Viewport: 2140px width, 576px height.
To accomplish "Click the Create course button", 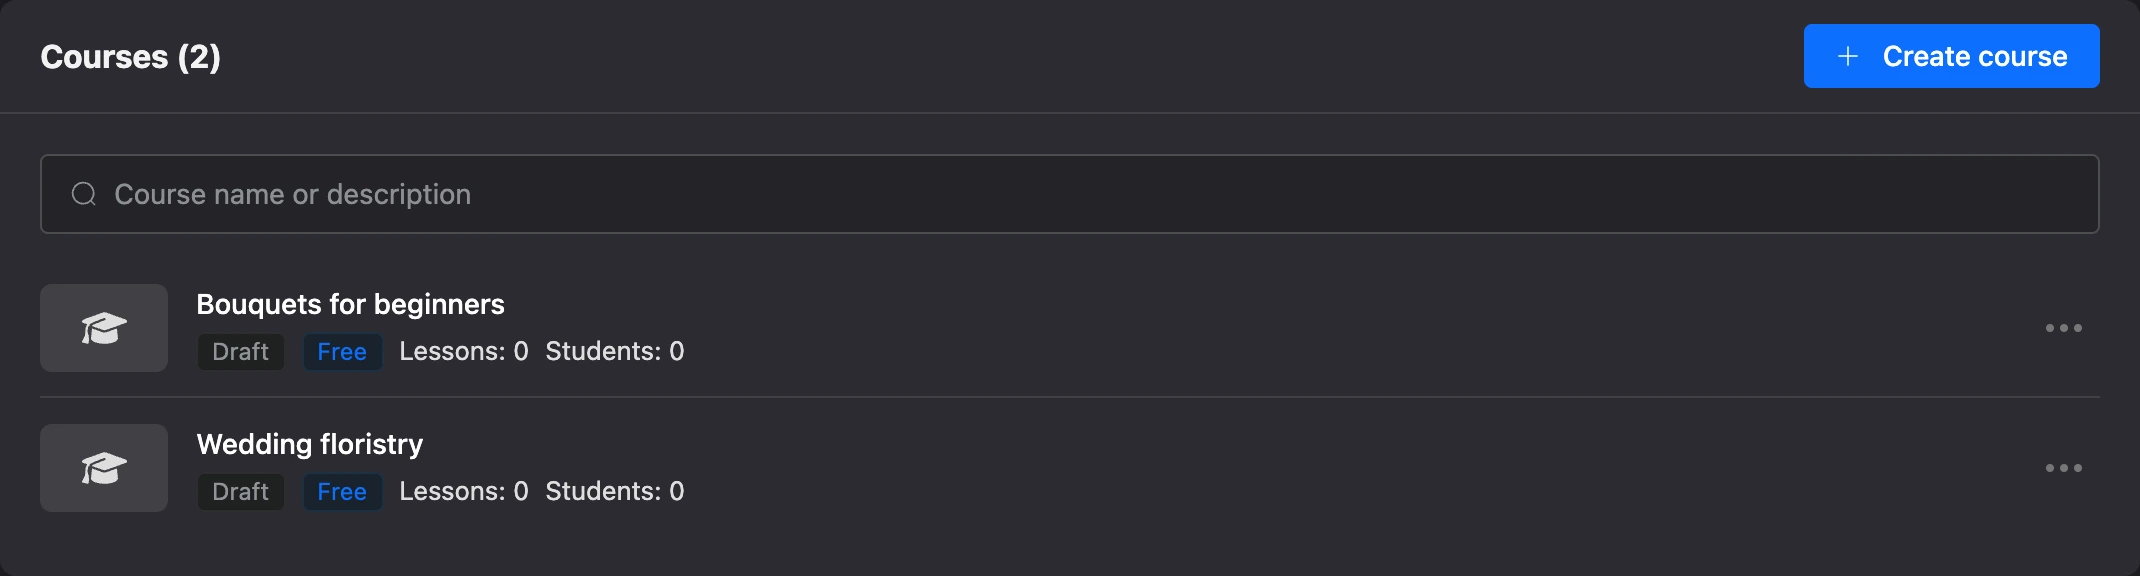I will pyautogui.click(x=1951, y=56).
